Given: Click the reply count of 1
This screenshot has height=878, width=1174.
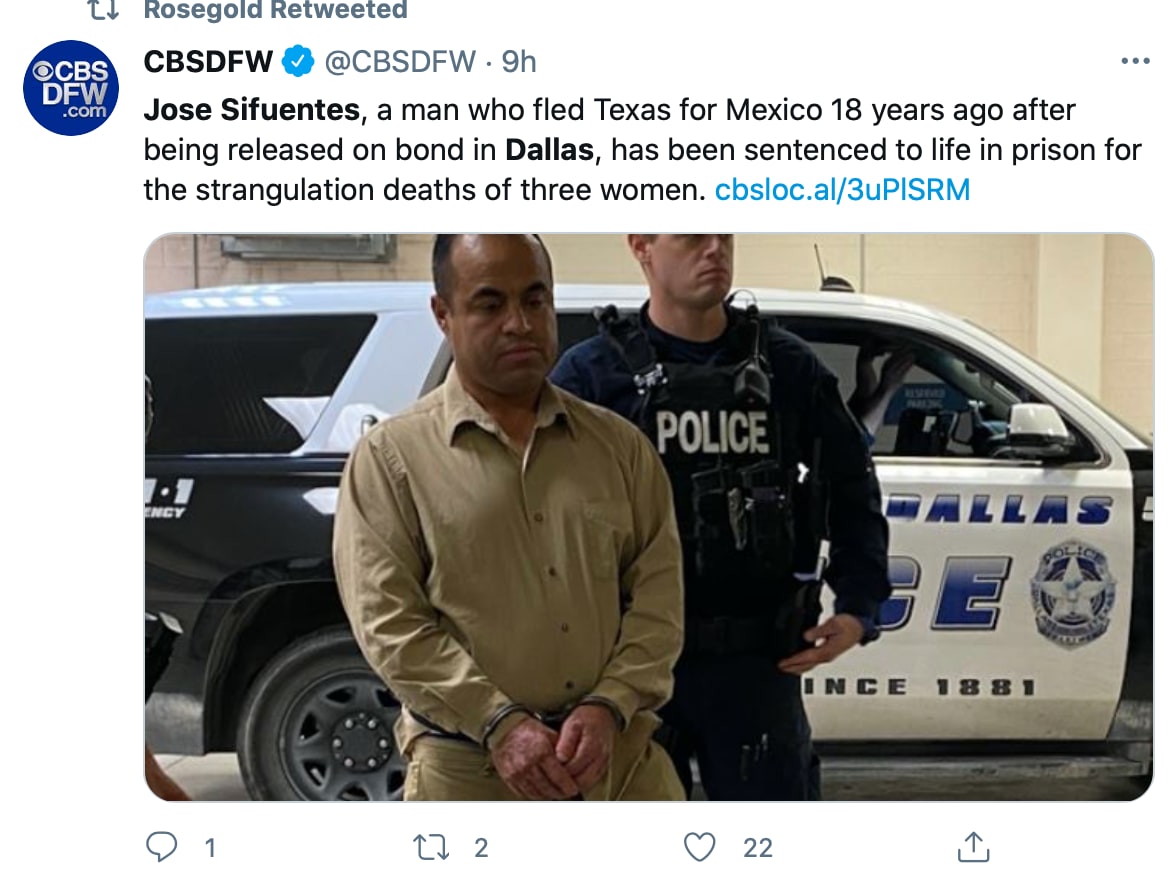Looking at the screenshot, I should click(x=210, y=848).
